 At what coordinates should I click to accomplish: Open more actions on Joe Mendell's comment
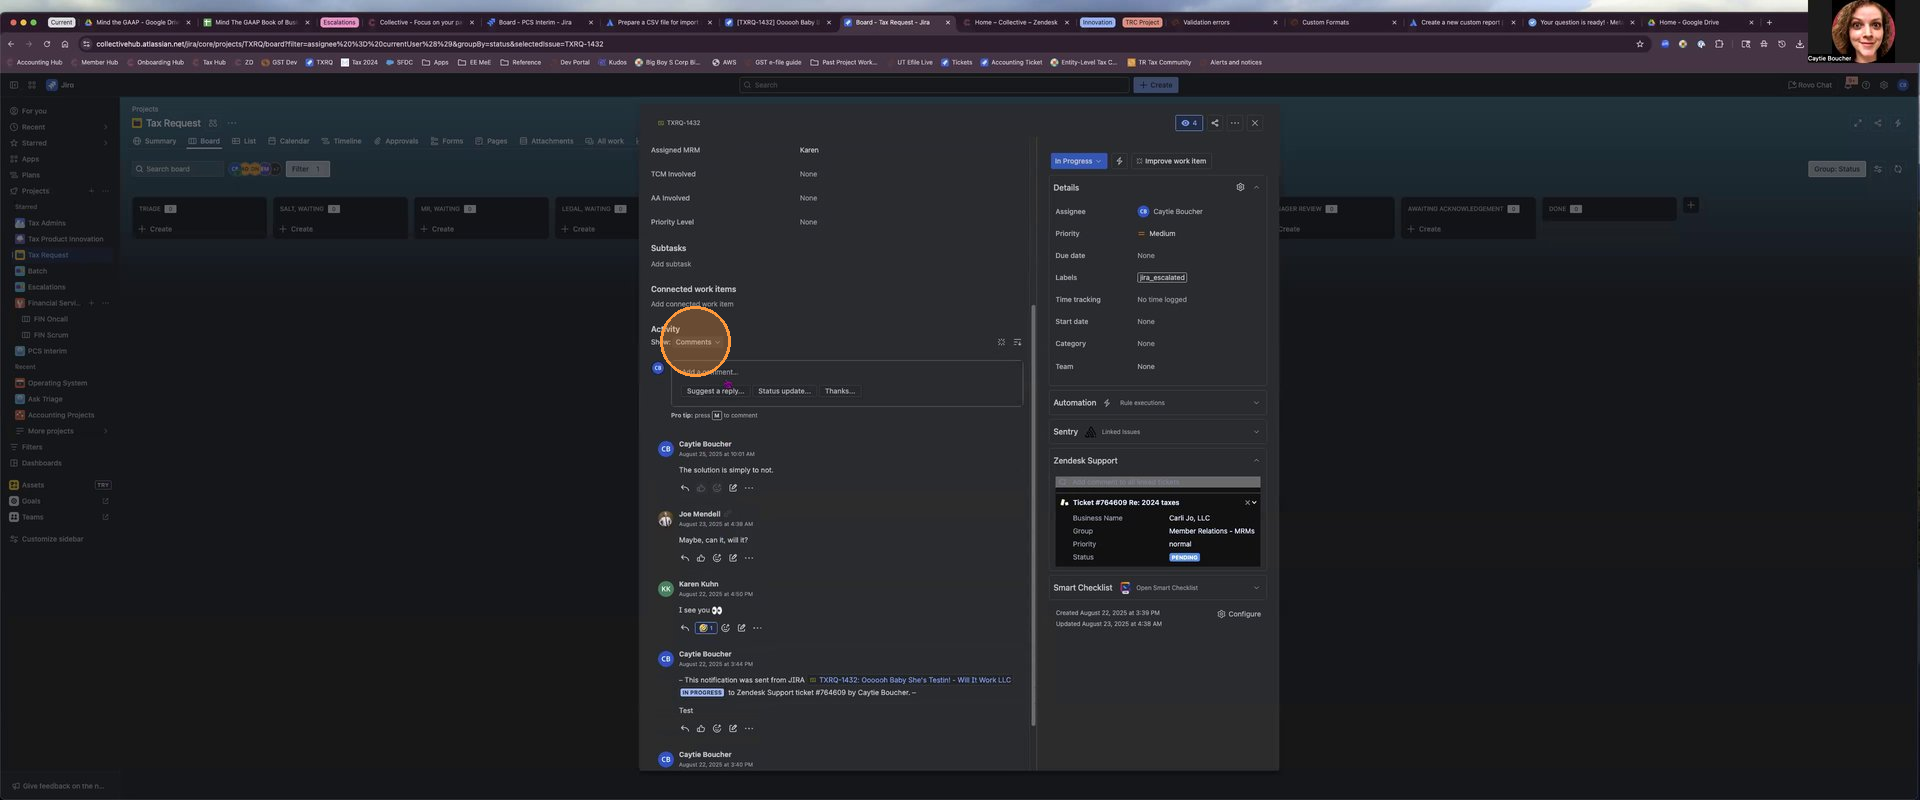[x=749, y=558]
